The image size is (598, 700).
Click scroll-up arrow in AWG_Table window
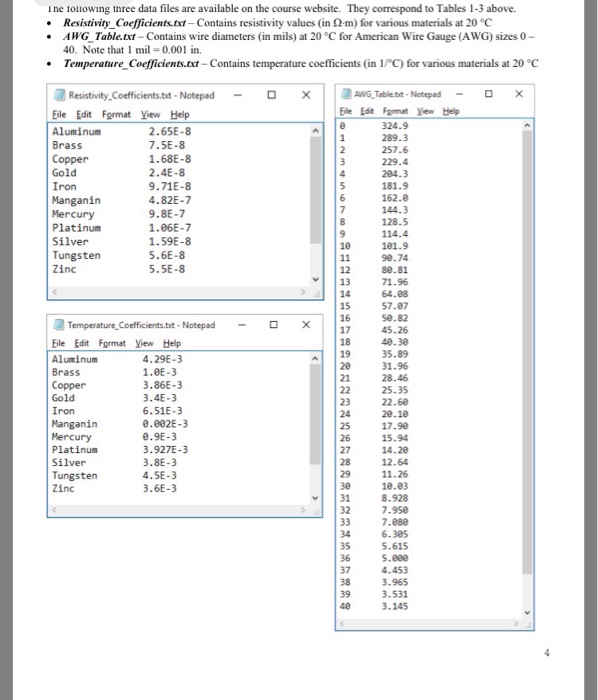[527, 125]
